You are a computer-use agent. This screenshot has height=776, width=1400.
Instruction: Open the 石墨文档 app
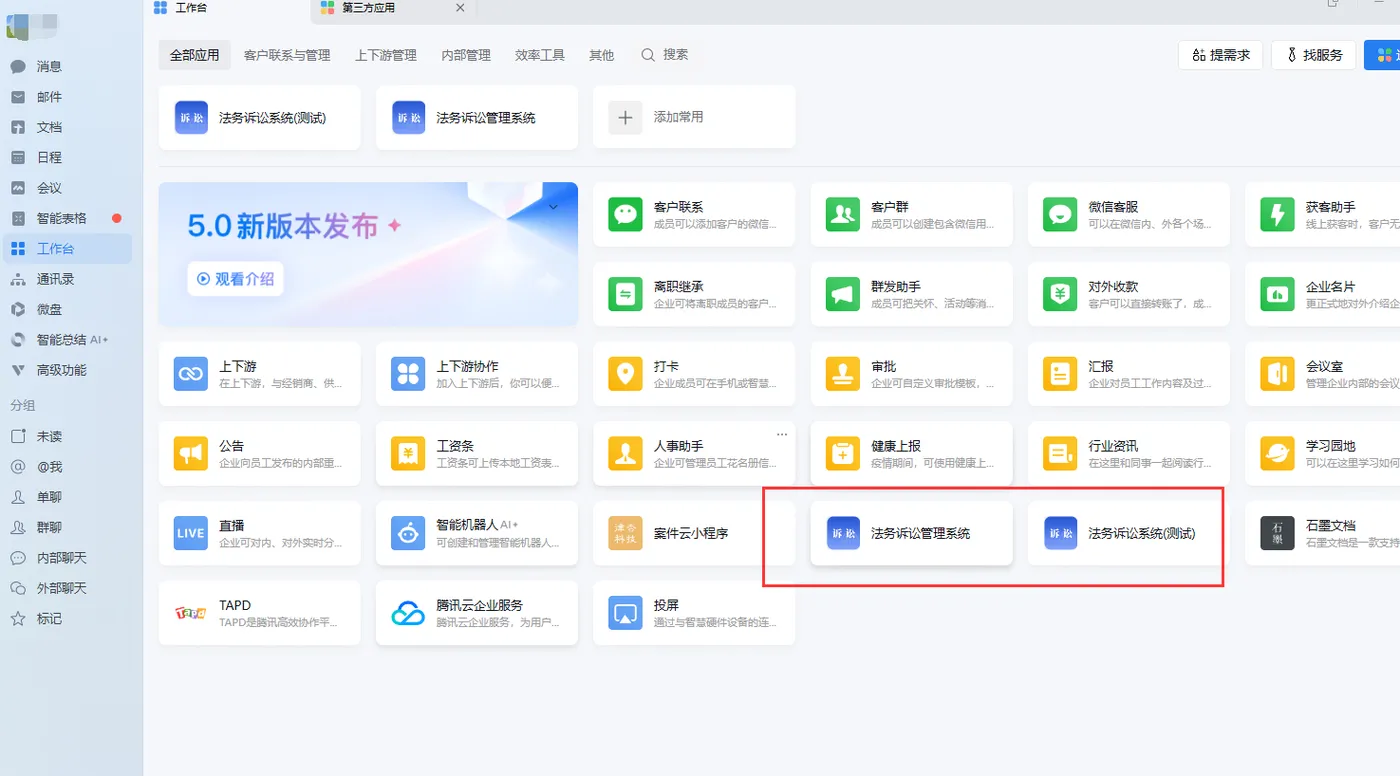pos(1323,533)
